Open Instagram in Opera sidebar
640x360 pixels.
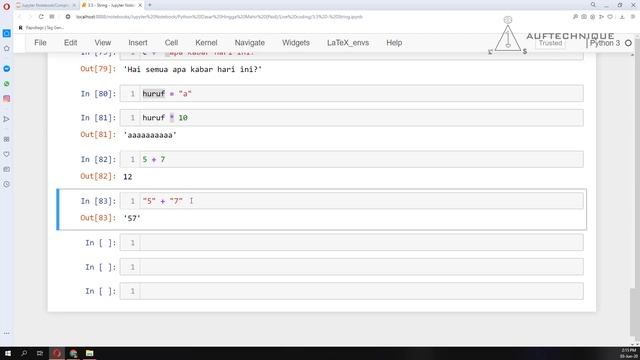(x=7, y=99)
